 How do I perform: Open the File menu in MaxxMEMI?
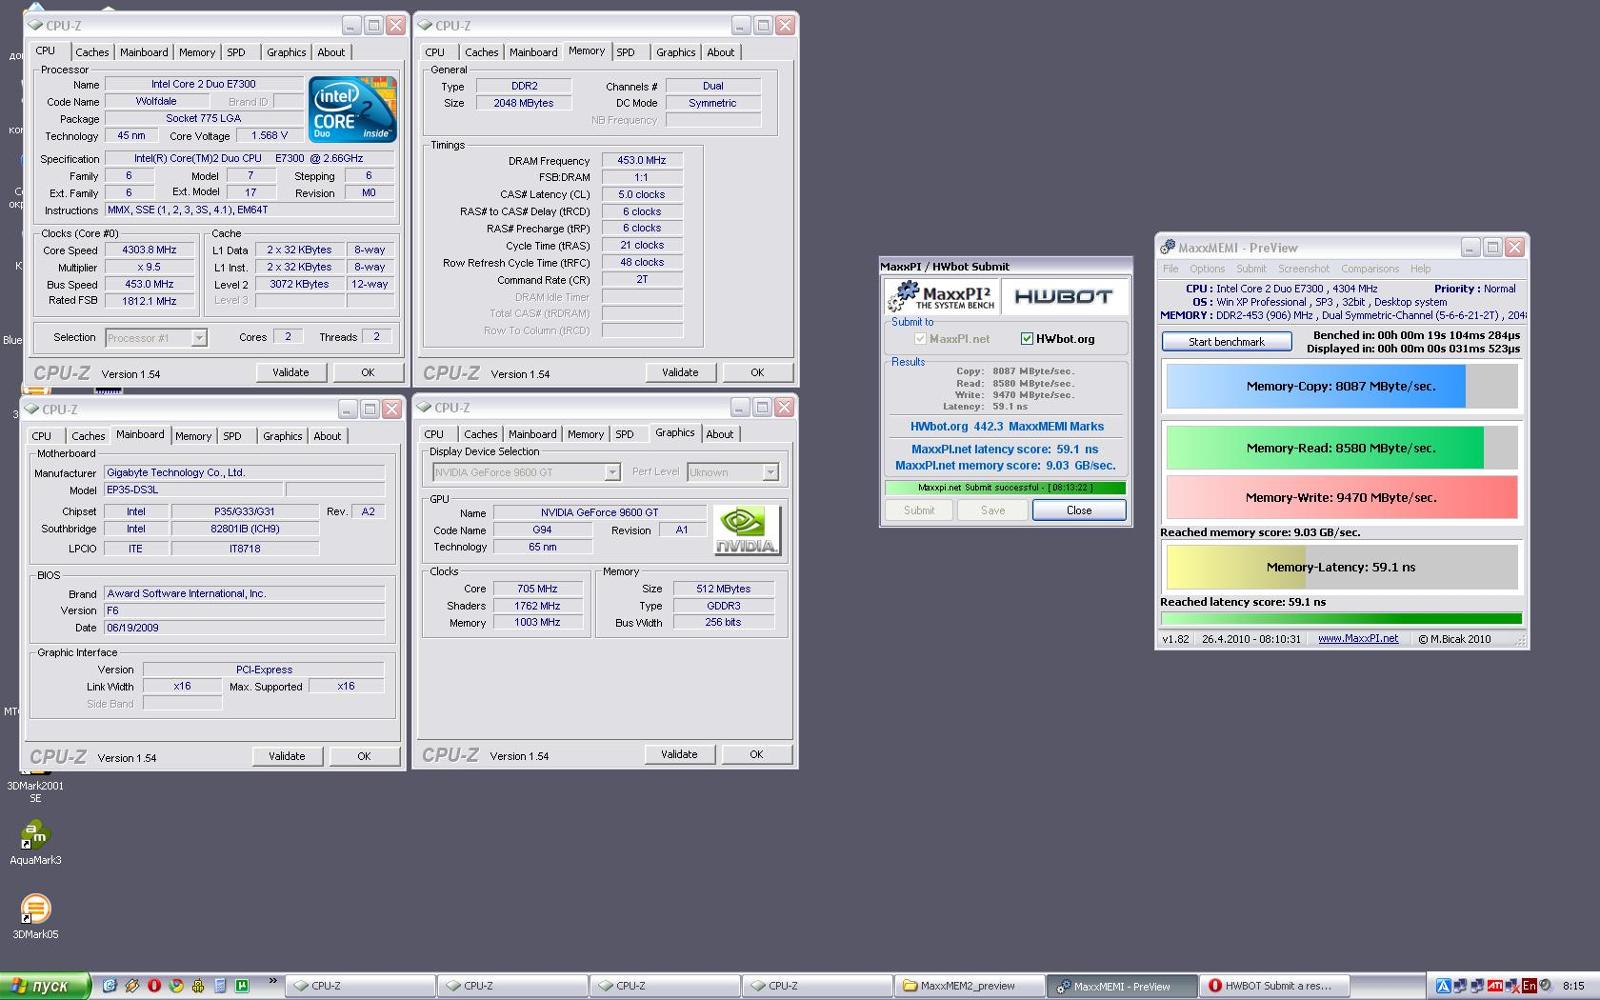(1170, 269)
